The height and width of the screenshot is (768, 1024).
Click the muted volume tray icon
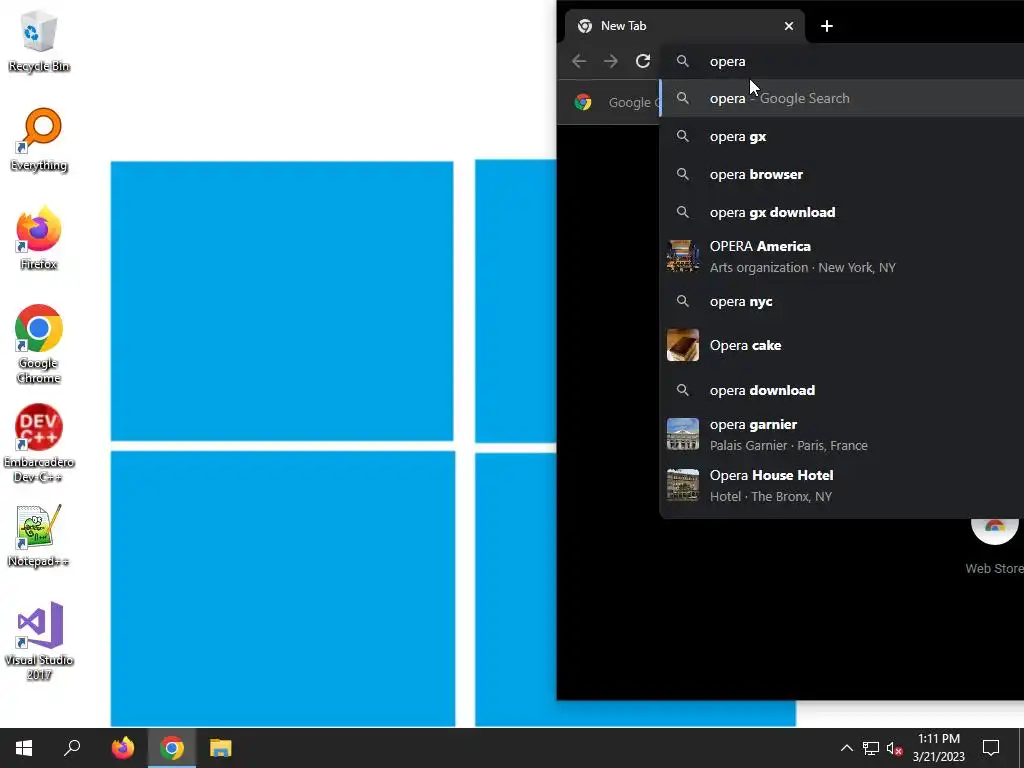coord(894,748)
